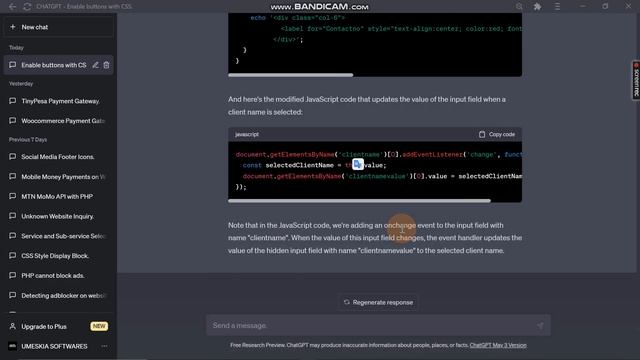Open the extensions puzzle icon
The width and height of the screenshot is (640, 360).
coord(538,7)
